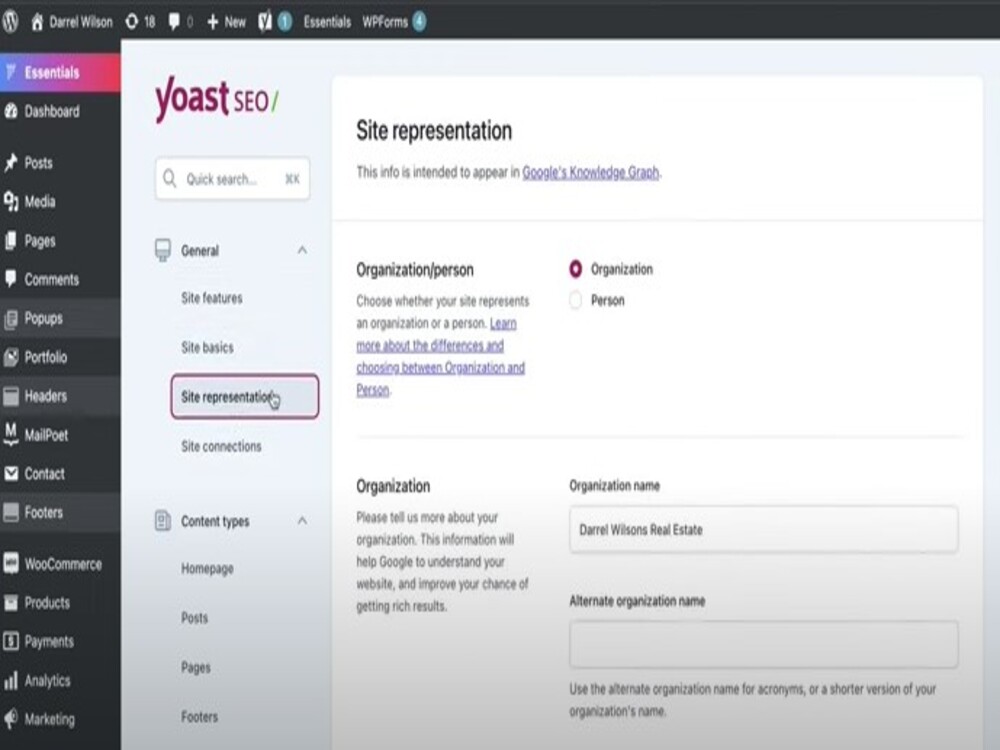Click the magnifier in the Quick search box
This screenshot has height=750, width=1000.
tap(170, 178)
